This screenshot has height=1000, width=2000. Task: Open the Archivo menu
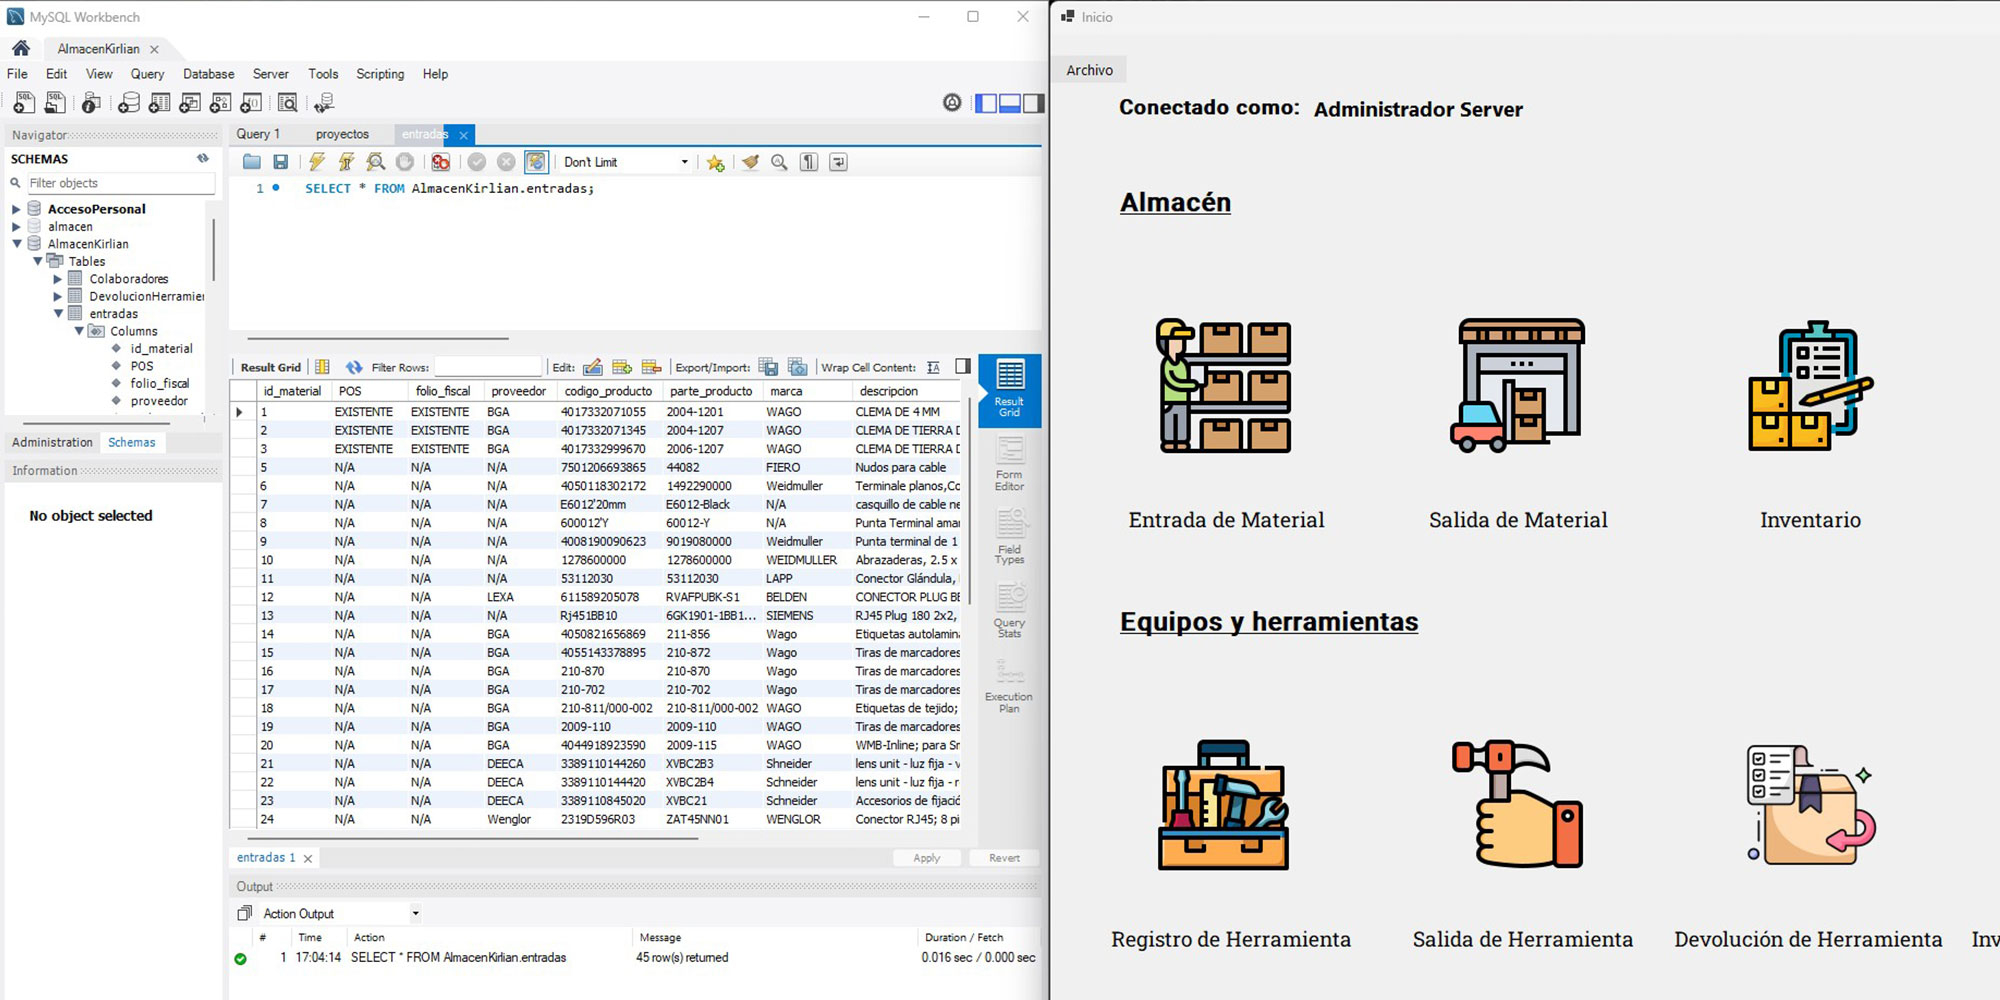point(1089,70)
